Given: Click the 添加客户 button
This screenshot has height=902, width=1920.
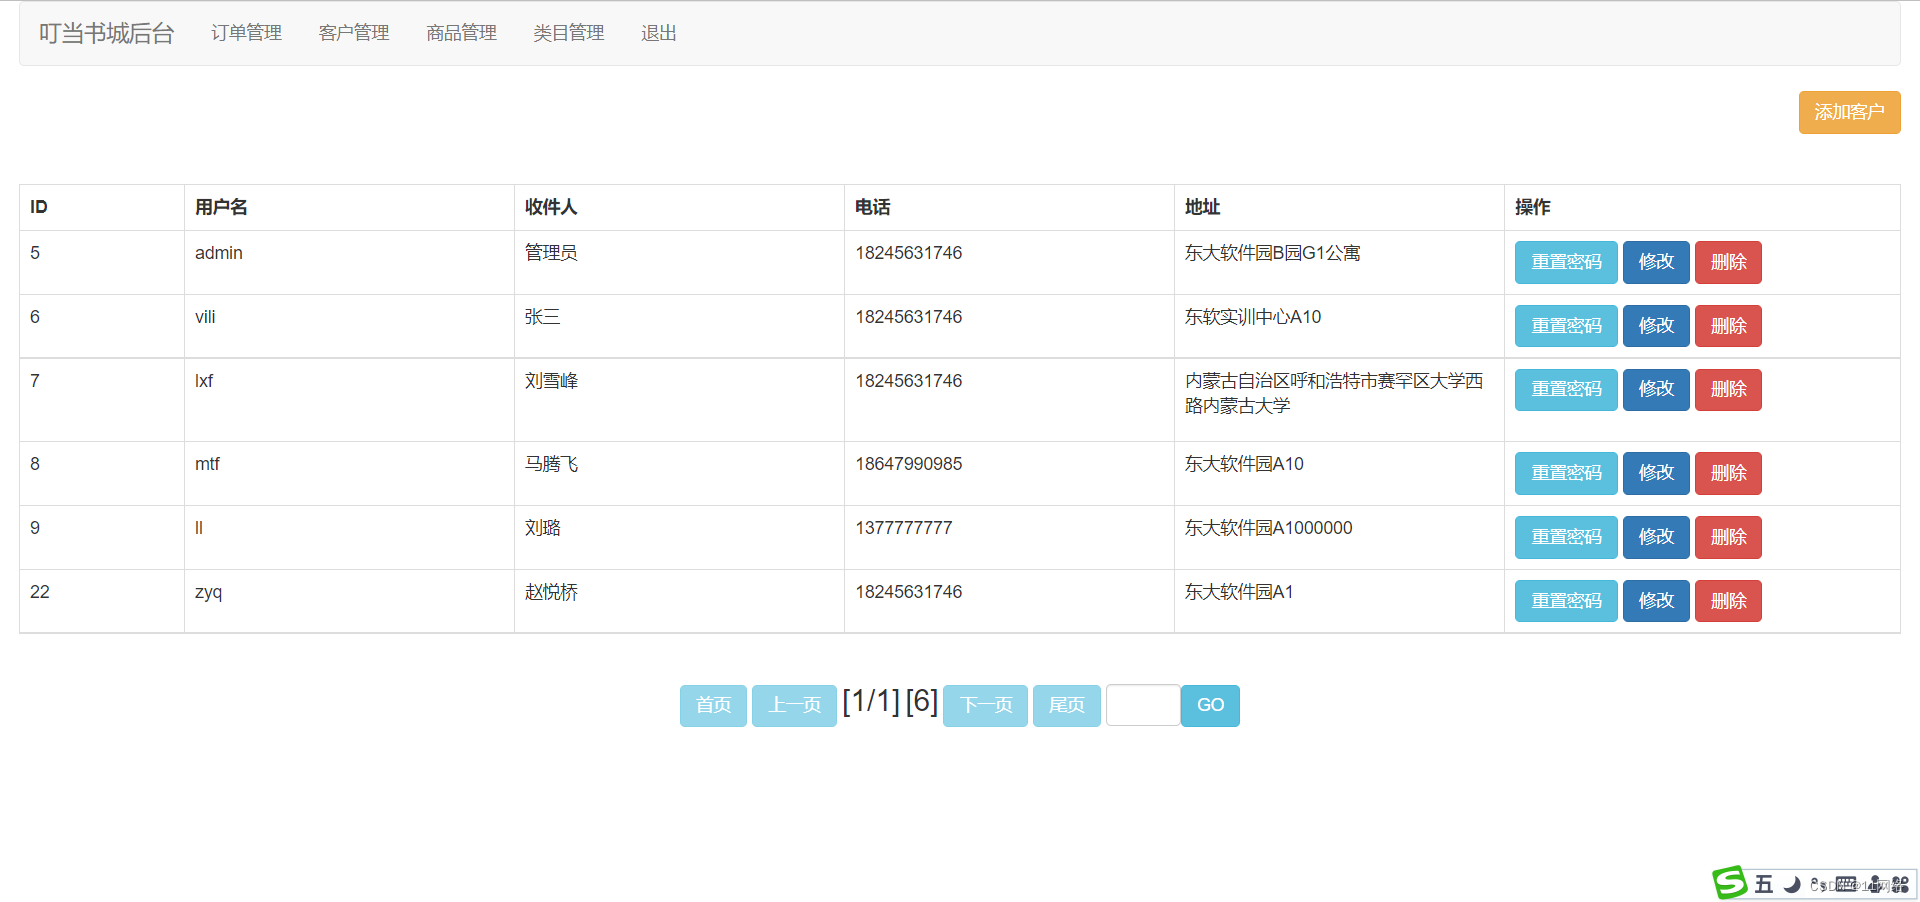Looking at the screenshot, I should pos(1849,112).
